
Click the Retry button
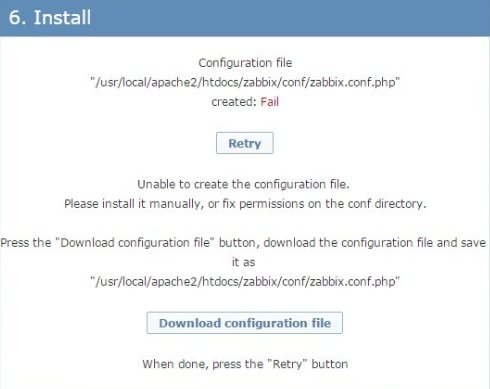click(x=245, y=143)
